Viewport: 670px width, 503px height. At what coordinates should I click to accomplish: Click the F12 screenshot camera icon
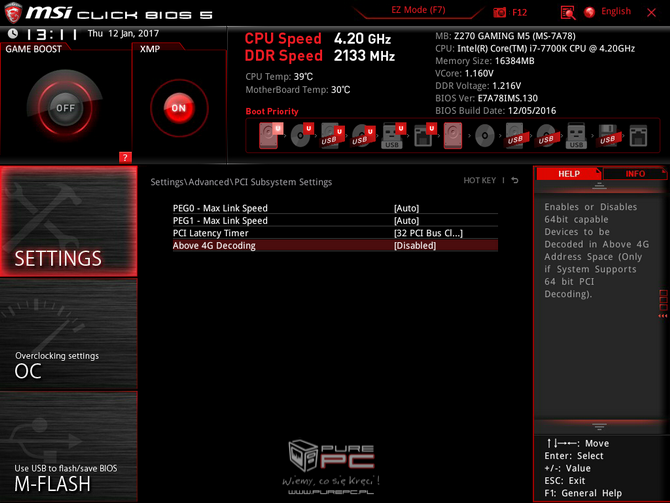click(x=500, y=12)
